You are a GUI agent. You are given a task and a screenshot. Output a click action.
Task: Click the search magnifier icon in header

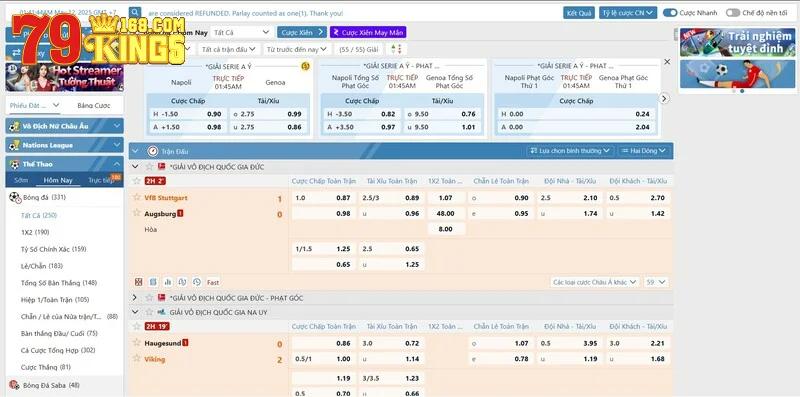135,13
